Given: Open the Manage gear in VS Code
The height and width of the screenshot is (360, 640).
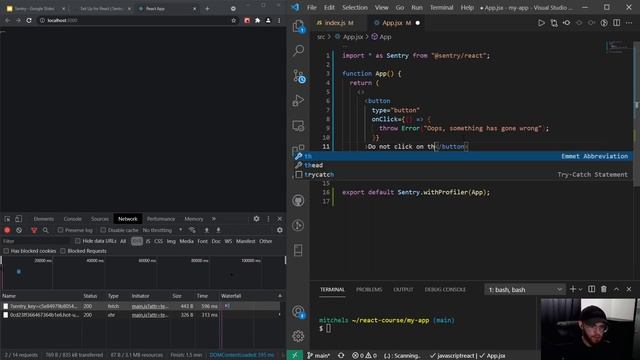Looking at the screenshot, I should (x=298, y=336).
